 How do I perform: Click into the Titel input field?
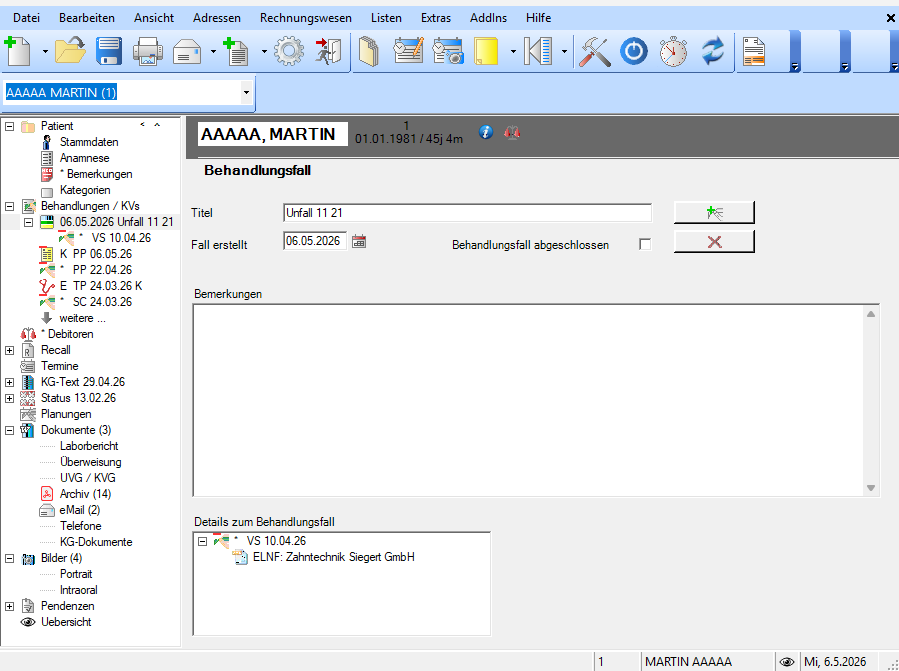(467, 213)
